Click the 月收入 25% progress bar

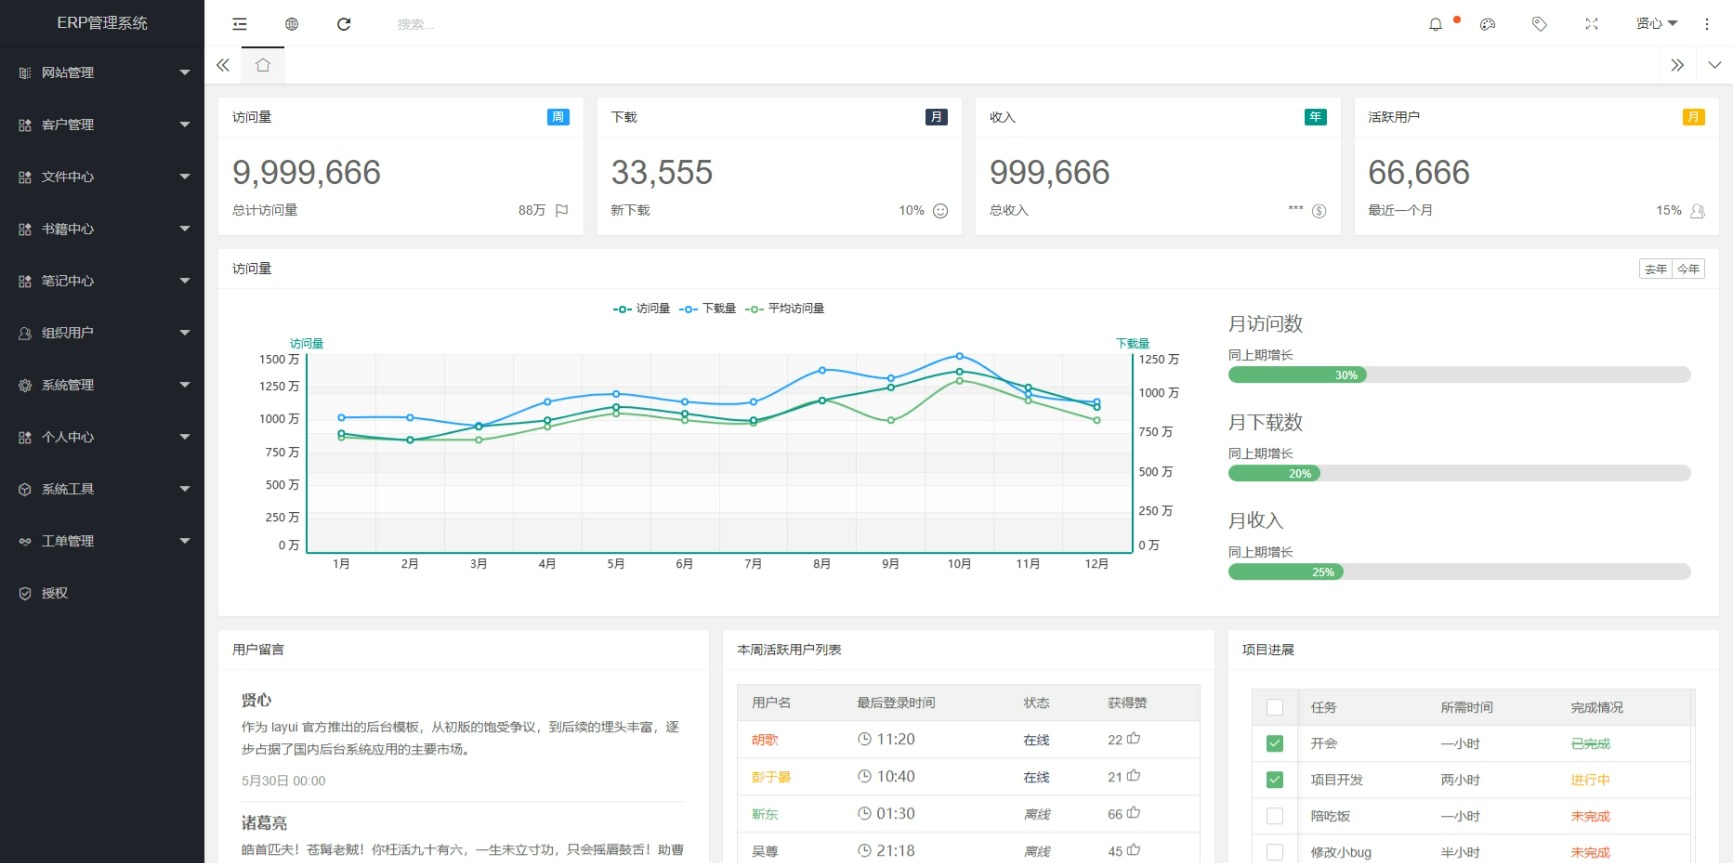pyautogui.click(x=1459, y=572)
